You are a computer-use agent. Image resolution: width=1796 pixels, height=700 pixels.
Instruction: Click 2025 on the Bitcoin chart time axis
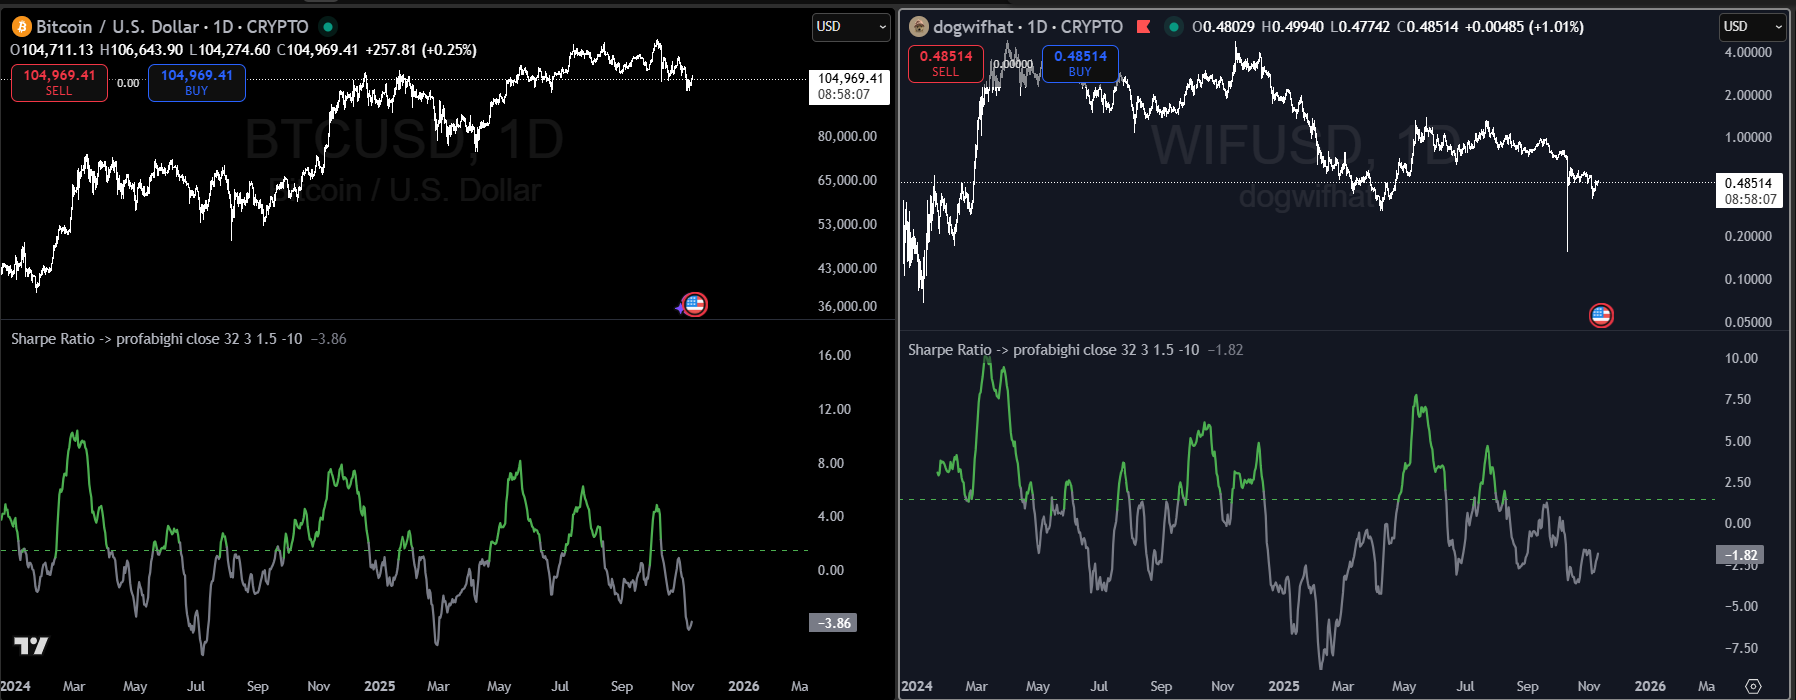click(x=380, y=686)
